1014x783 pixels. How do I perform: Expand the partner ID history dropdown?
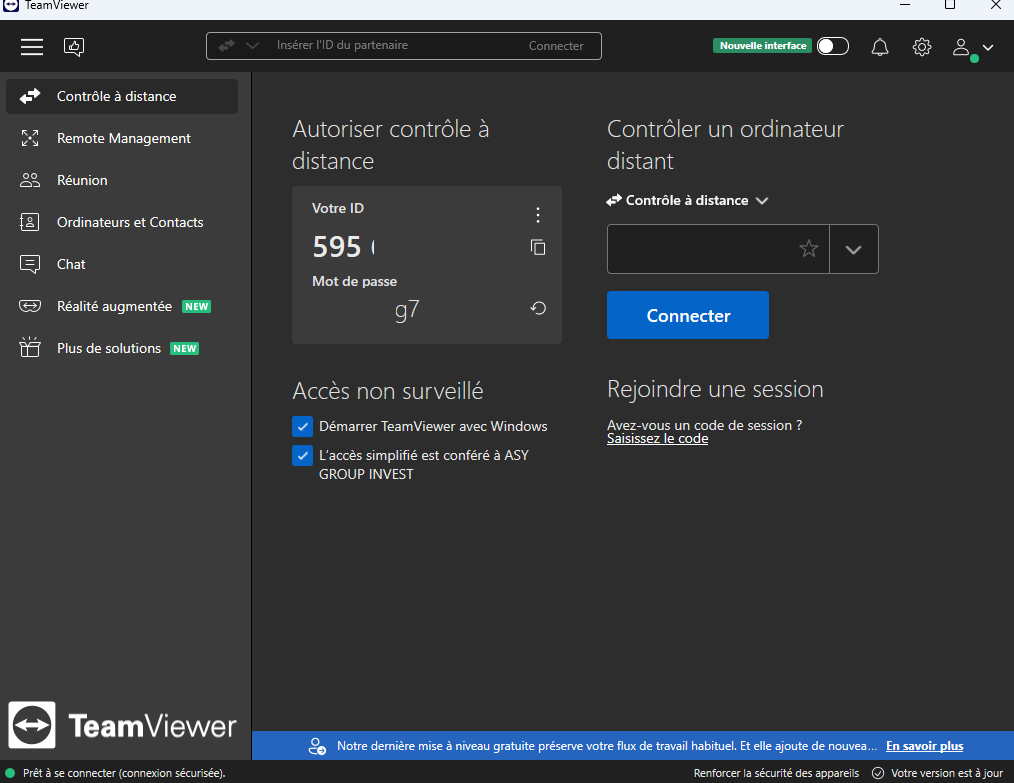[854, 250]
